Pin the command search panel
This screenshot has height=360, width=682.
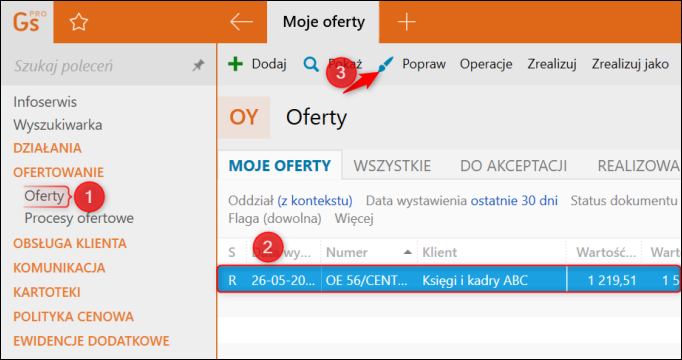coord(198,66)
